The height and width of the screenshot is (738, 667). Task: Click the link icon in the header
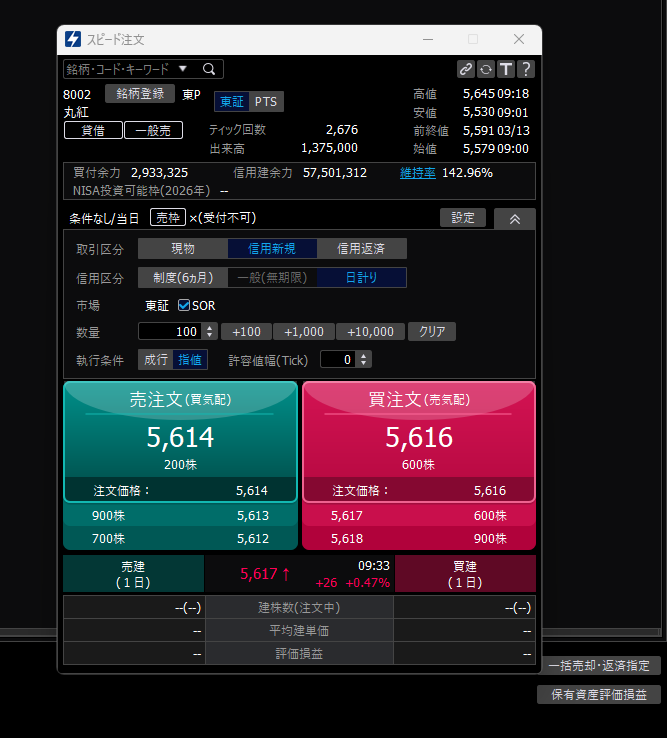[x=466, y=69]
